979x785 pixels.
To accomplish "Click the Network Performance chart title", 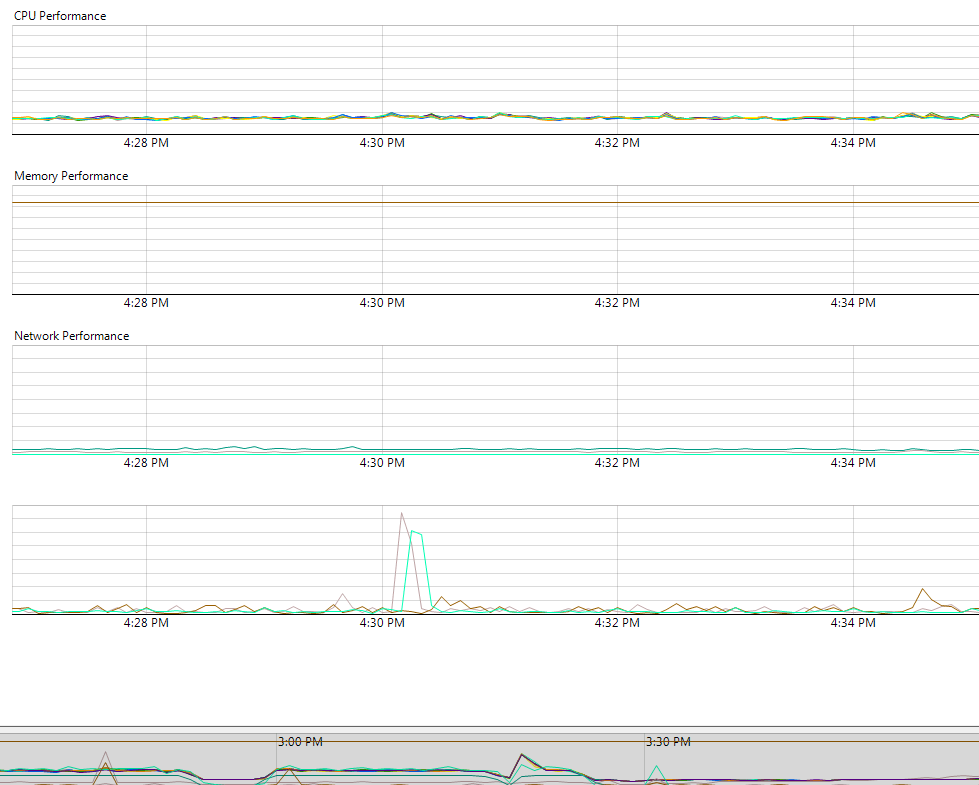I will pos(71,336).
